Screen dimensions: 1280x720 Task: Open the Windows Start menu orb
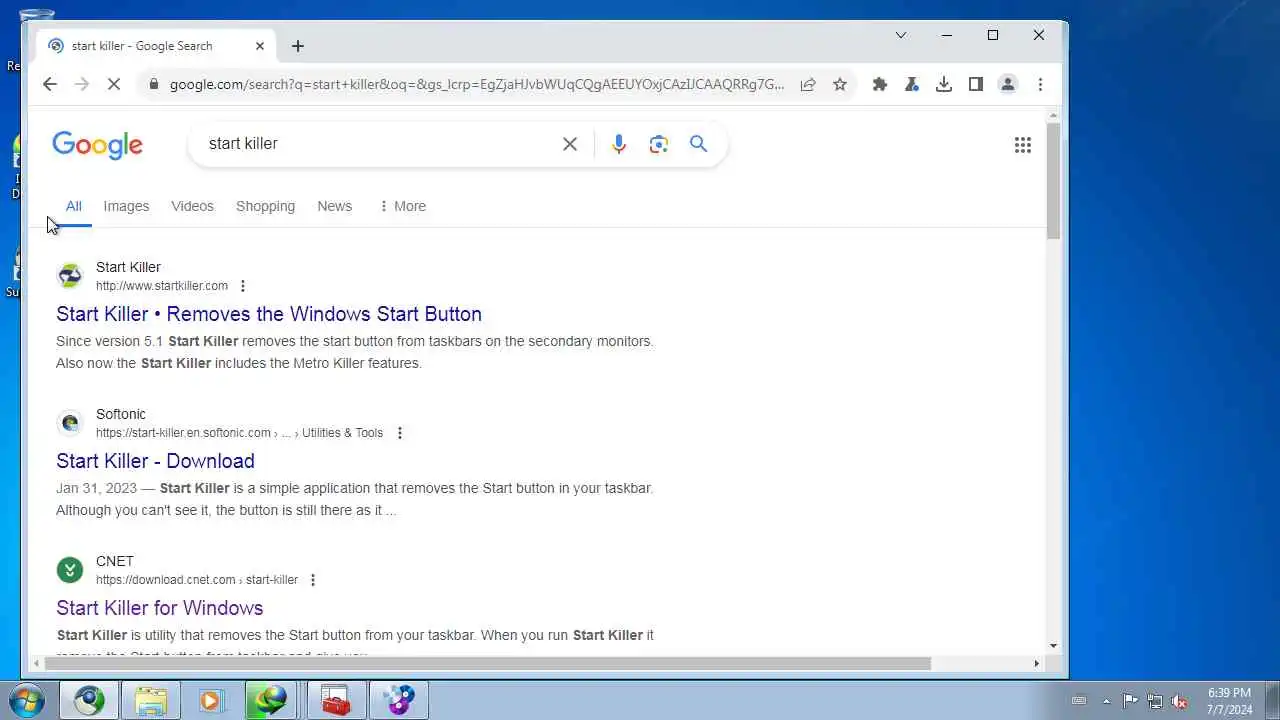tap(27, 700)
